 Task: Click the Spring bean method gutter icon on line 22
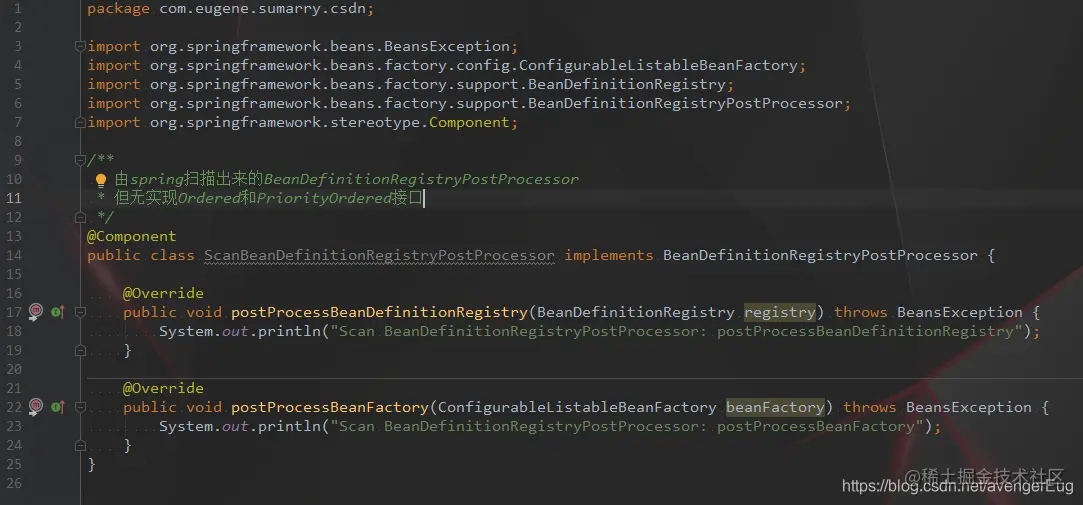pos(36,407)
